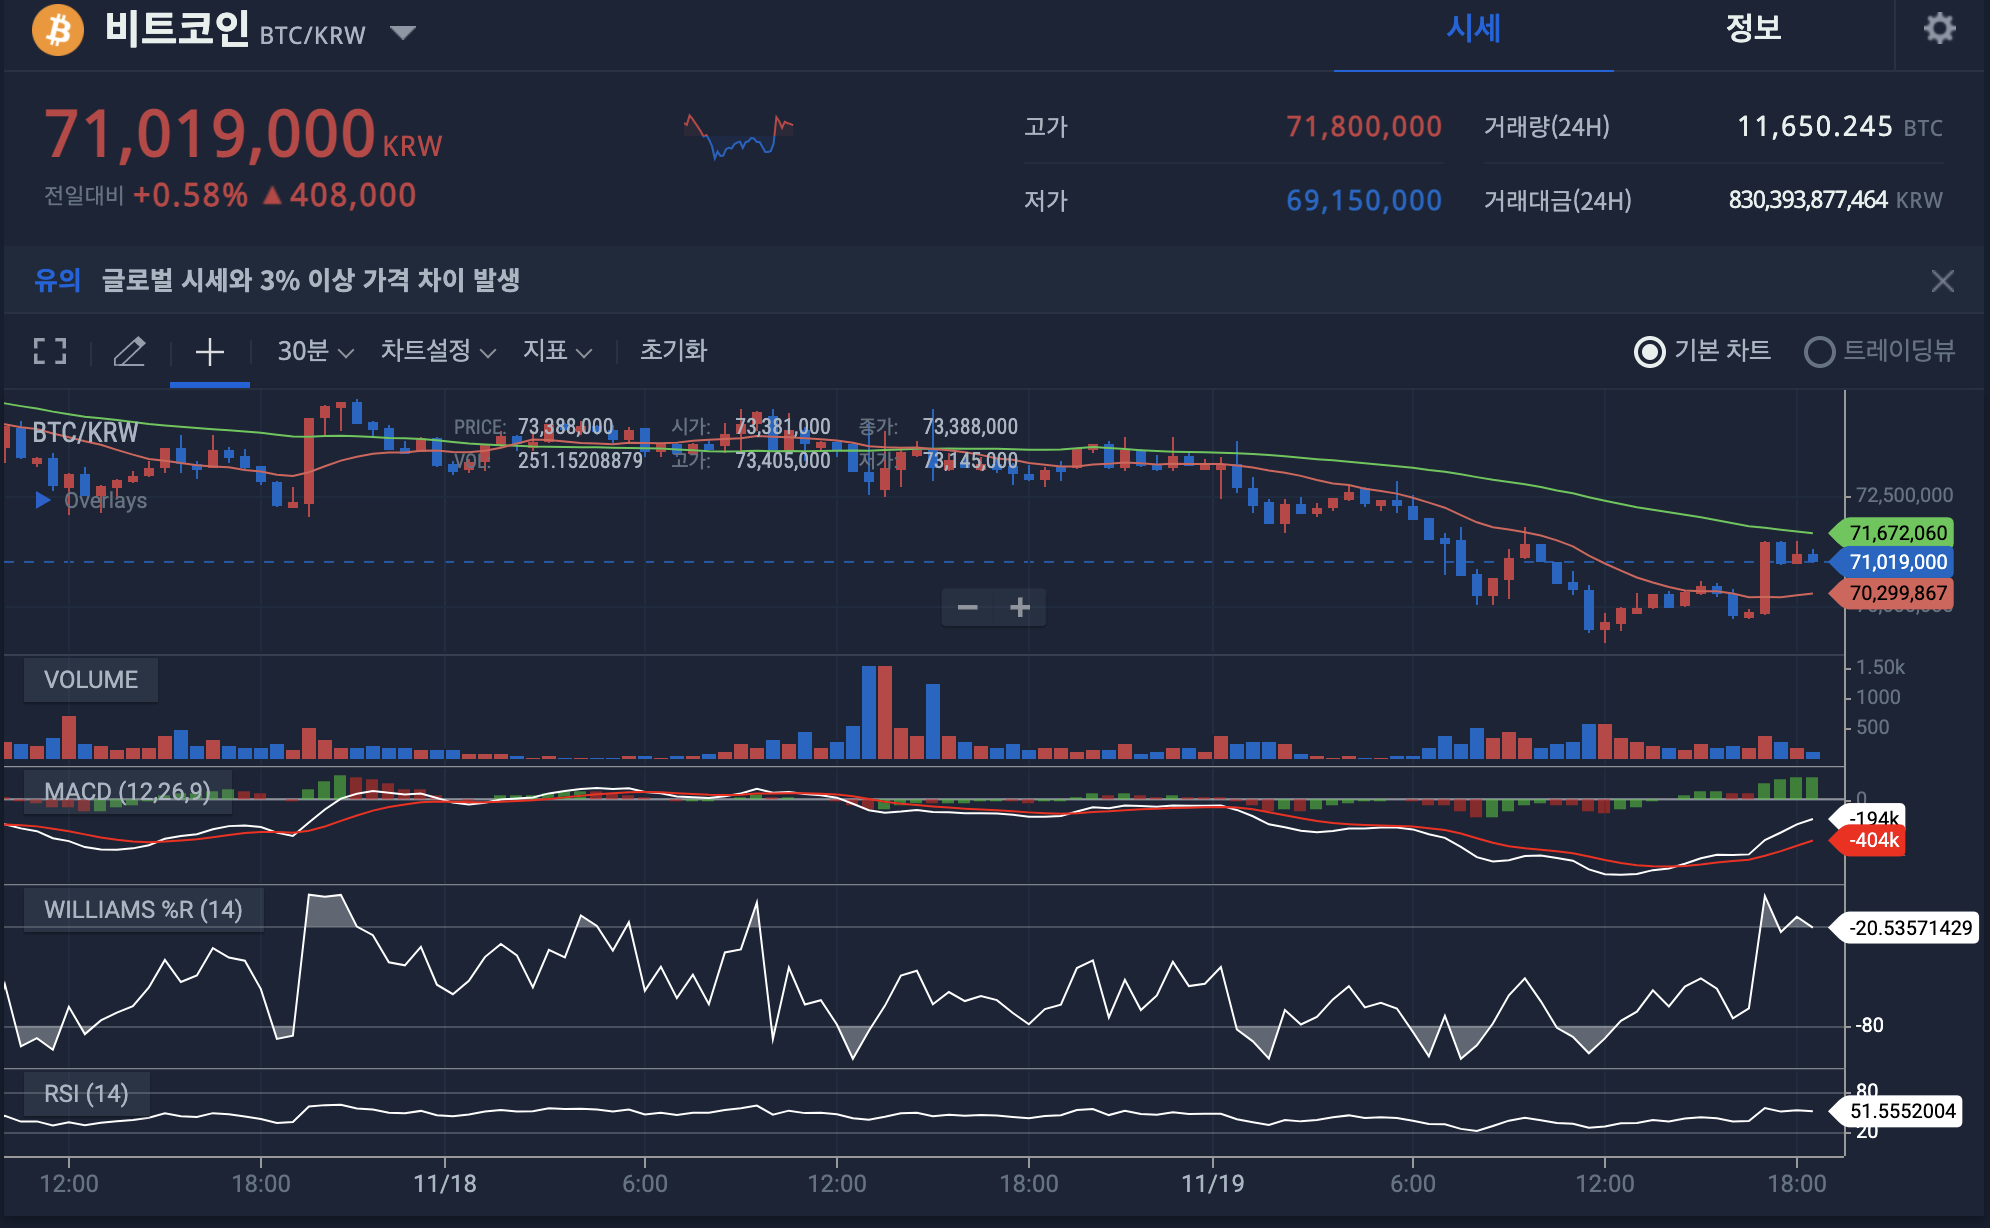Activate the crosshair plus tool

coord(209,351)
